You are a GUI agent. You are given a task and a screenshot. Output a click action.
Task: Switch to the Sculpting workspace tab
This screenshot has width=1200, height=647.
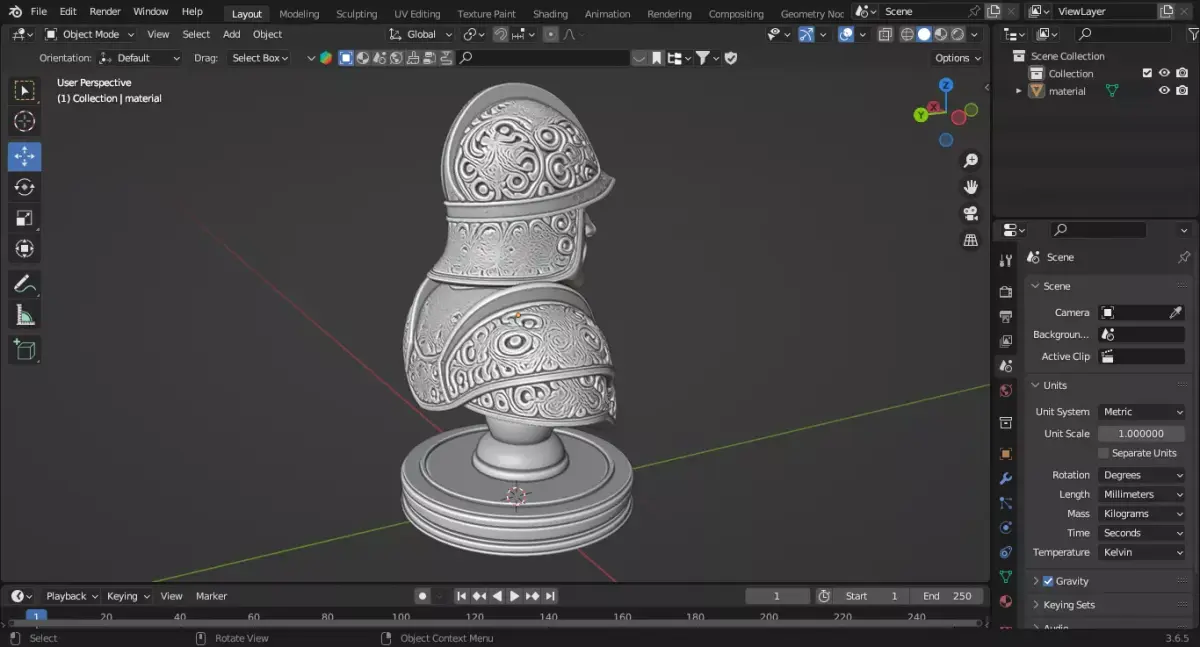tap(356, 14)
